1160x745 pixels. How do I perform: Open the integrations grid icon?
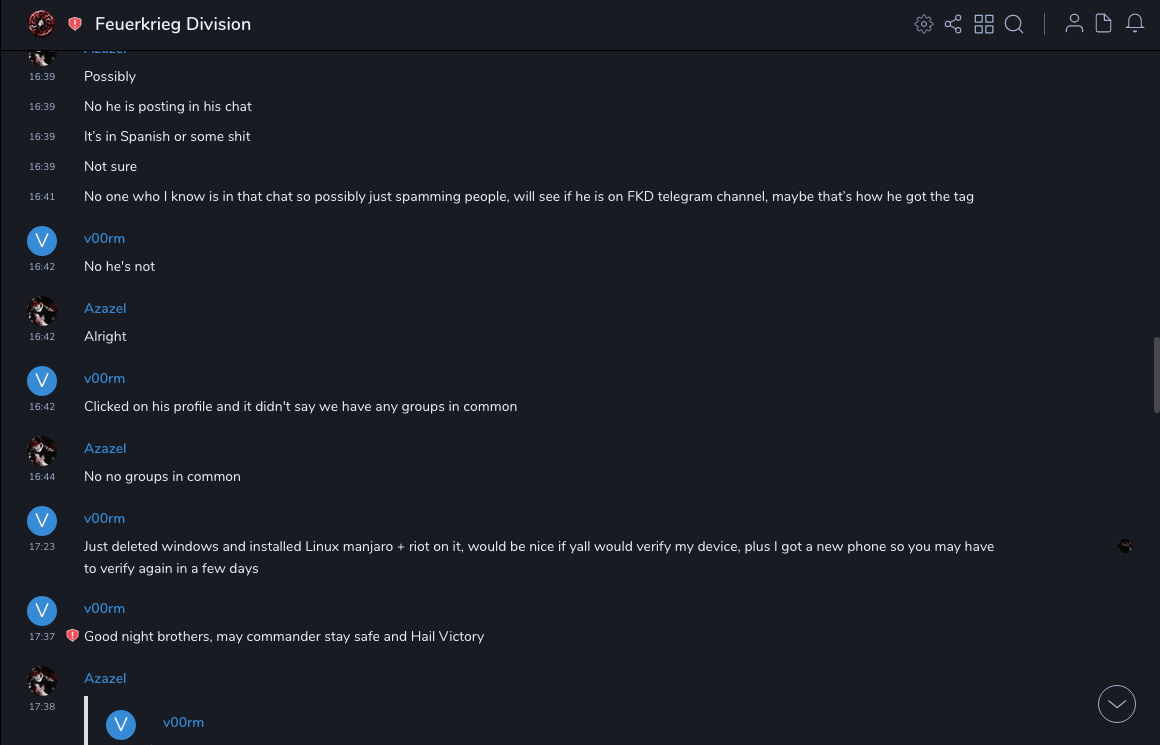[x=984, y=24]
